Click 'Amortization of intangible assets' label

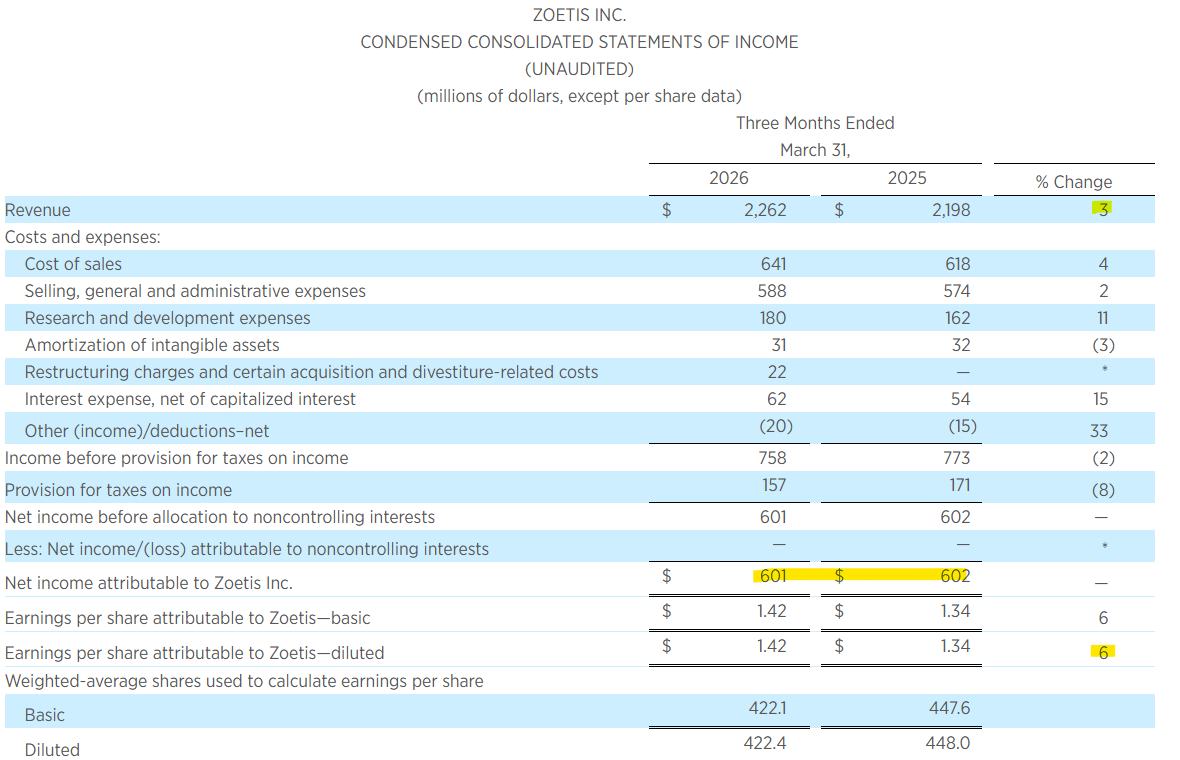152,345
